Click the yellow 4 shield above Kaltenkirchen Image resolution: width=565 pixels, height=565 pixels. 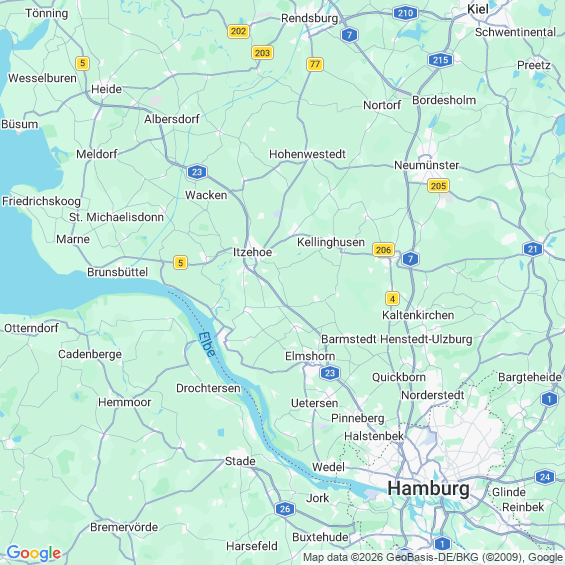[392, 299]
